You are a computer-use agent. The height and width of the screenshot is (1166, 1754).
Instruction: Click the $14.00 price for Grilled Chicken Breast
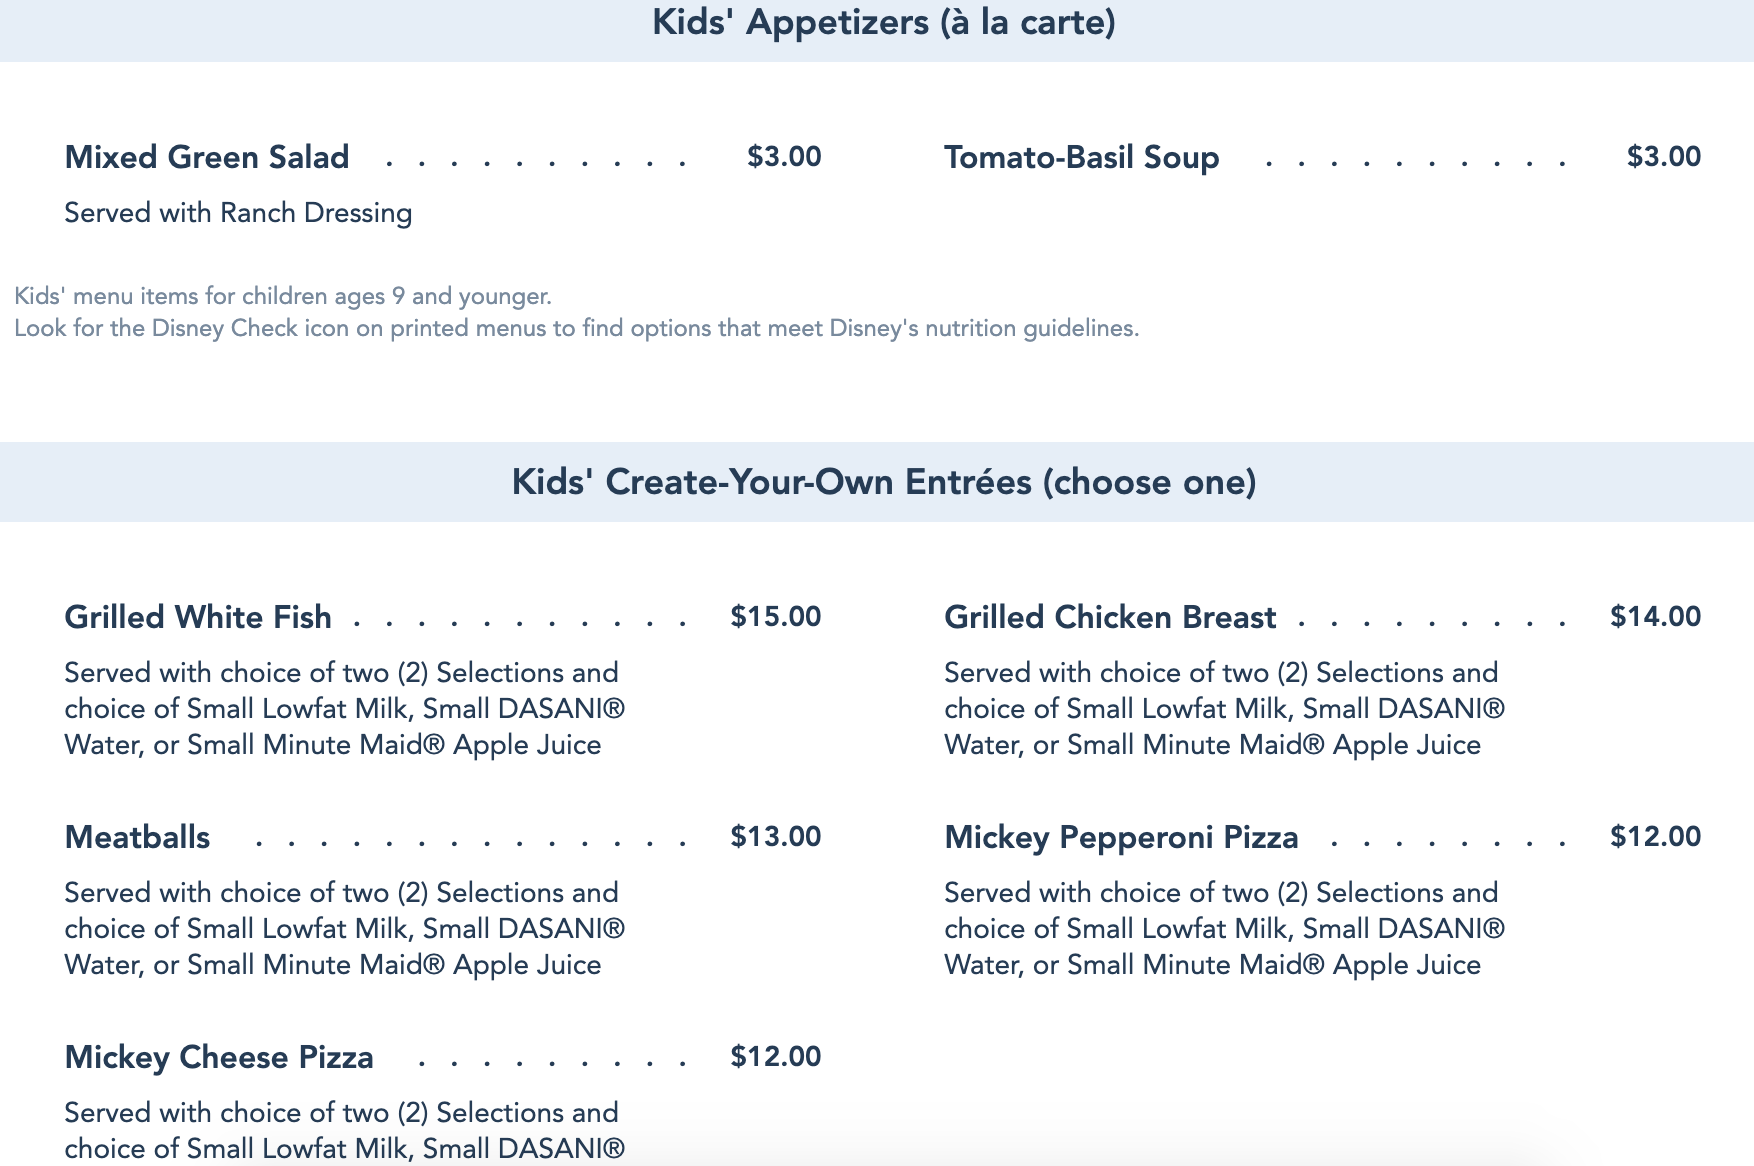1655,617
